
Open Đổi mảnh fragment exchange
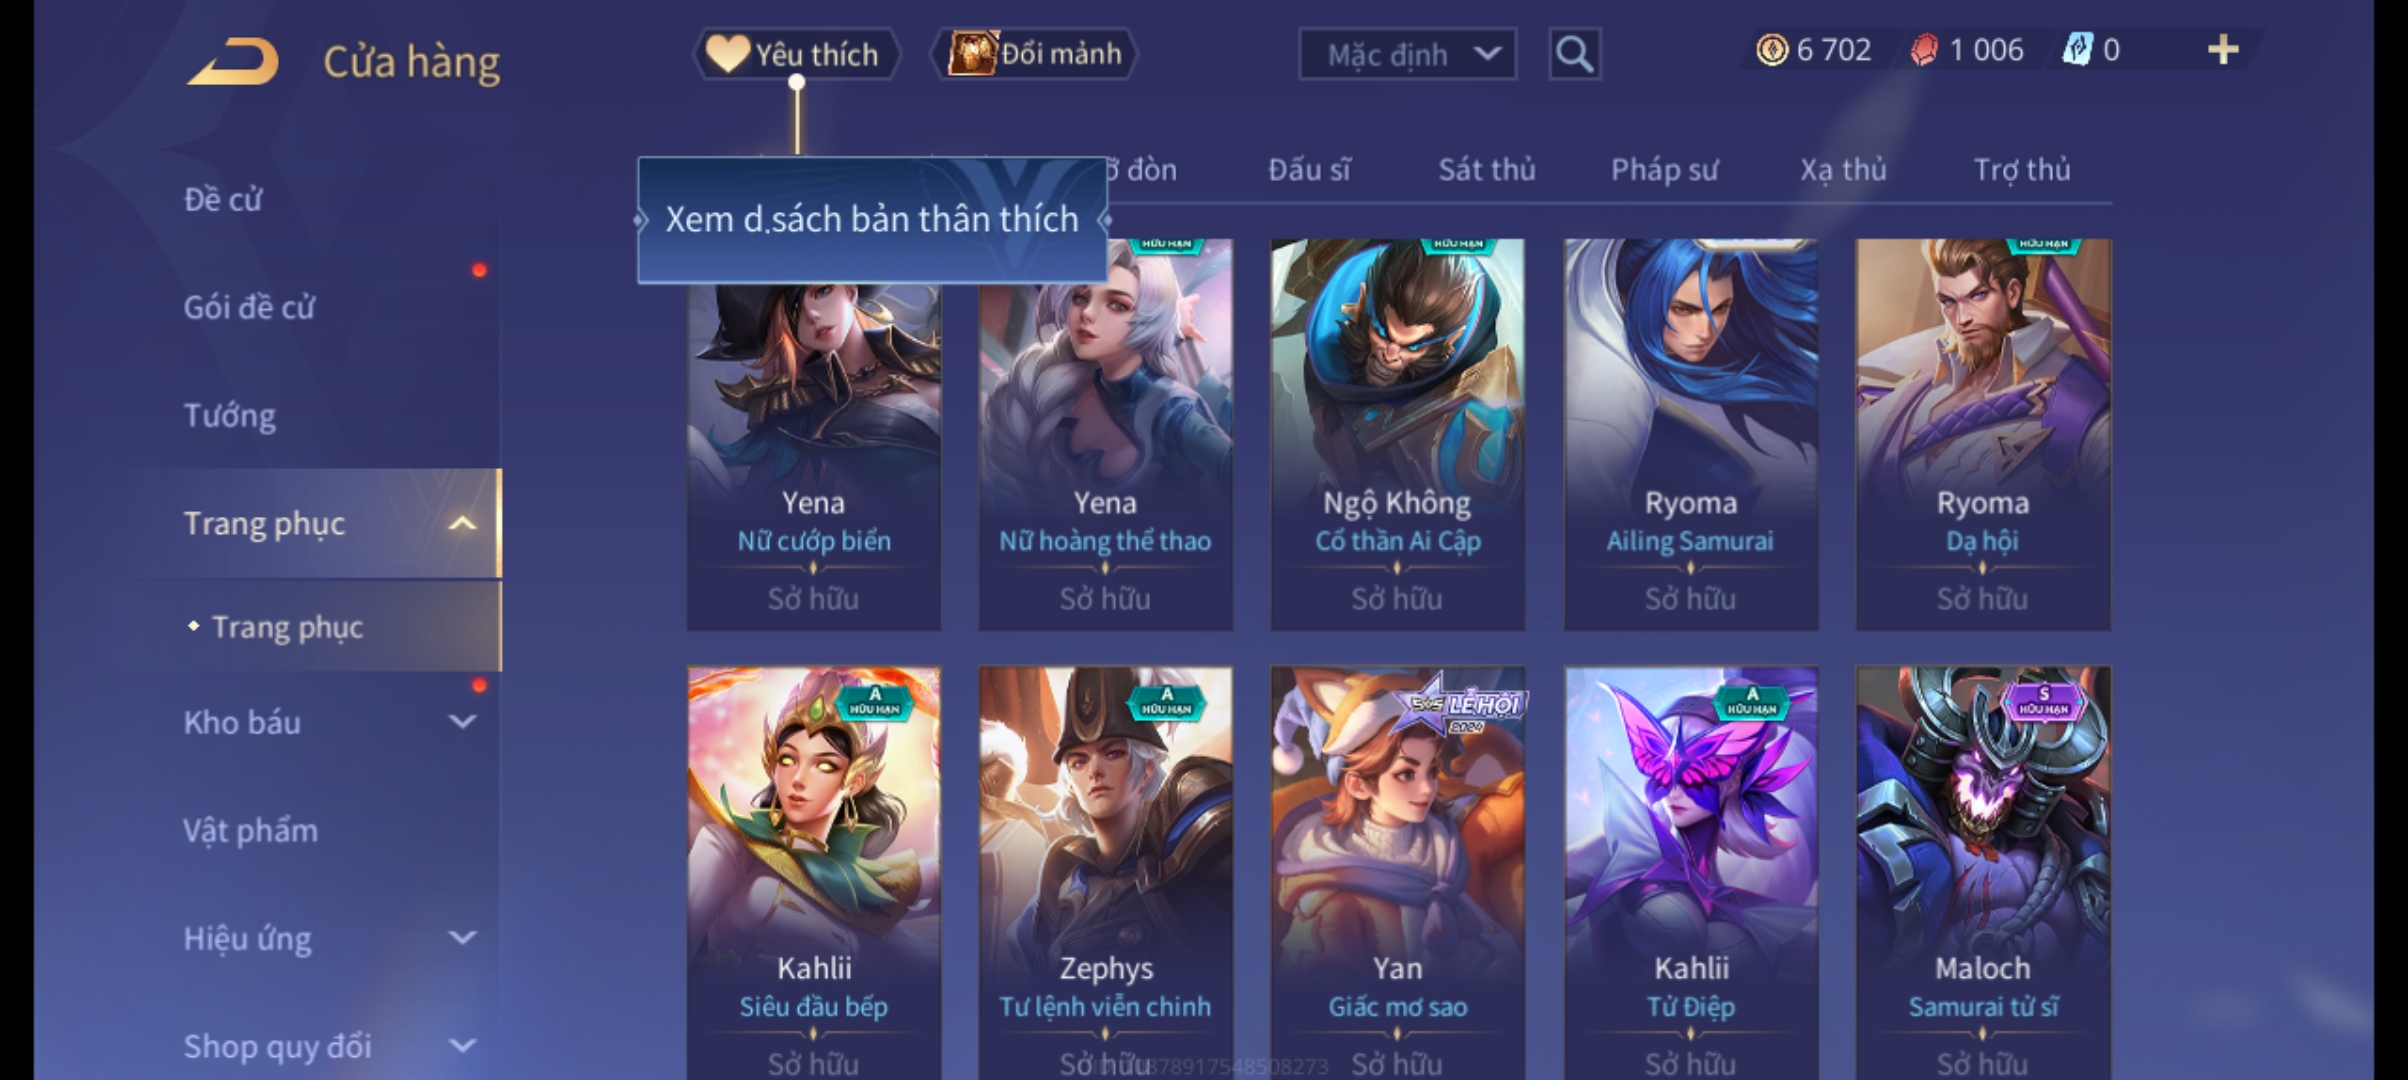(1035, 53)
